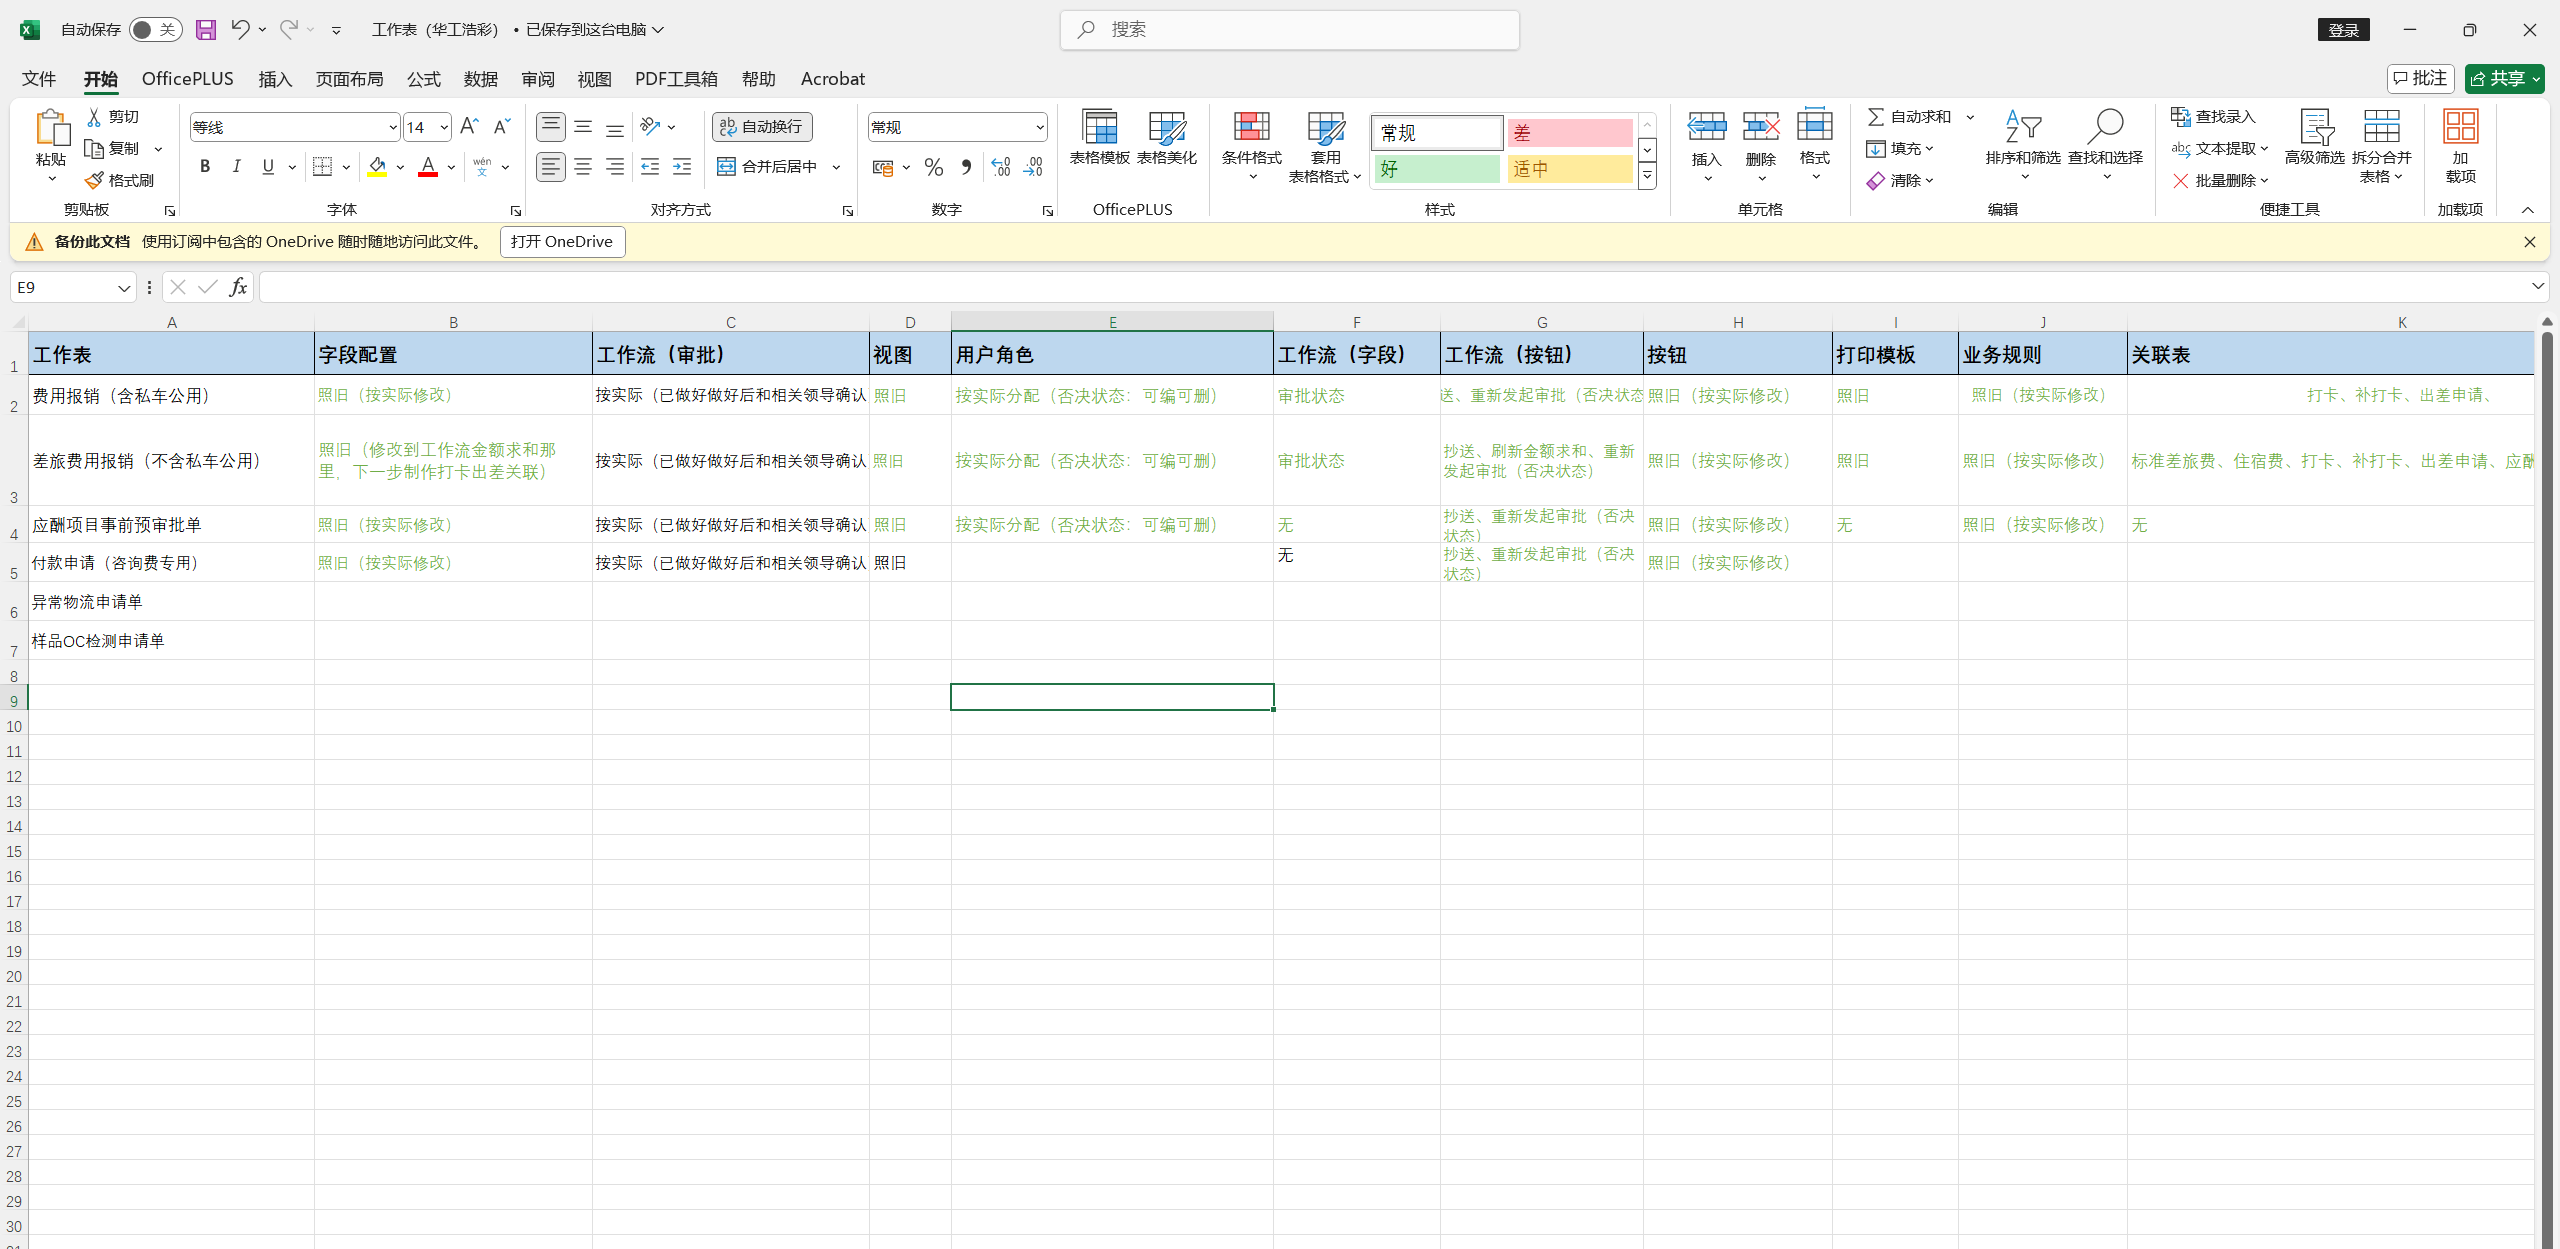
Task: Click the 共享 share button
Action: 2498,79
